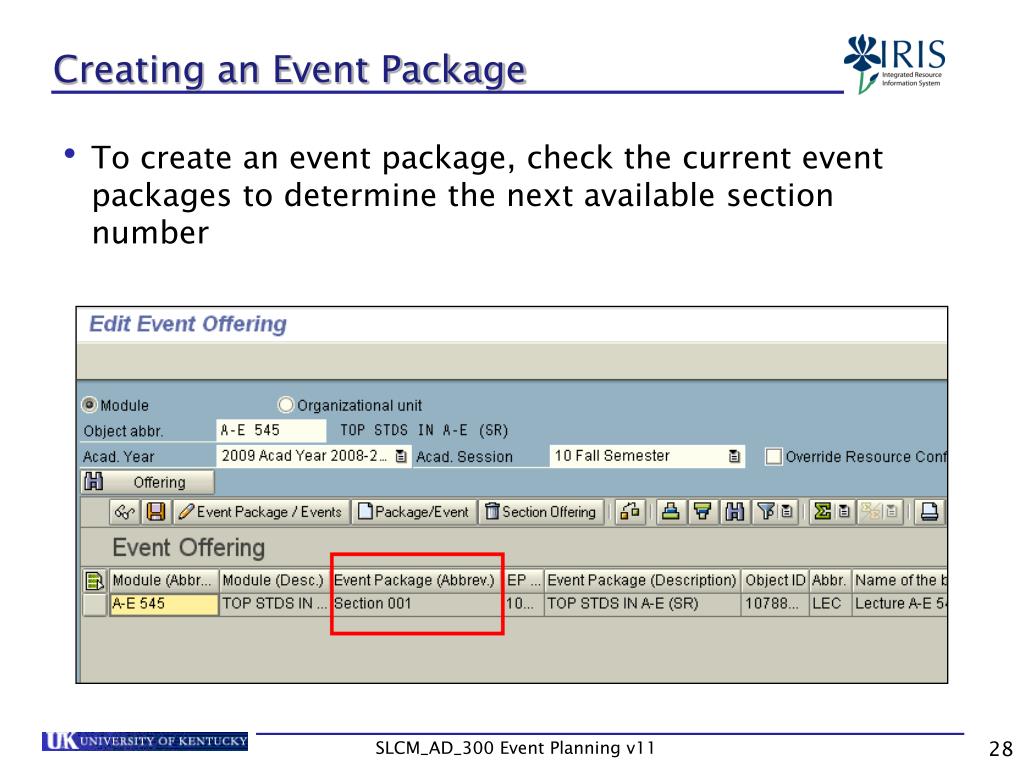Click the TOP STDS IN ... module description cell

[x=274, y=604]
